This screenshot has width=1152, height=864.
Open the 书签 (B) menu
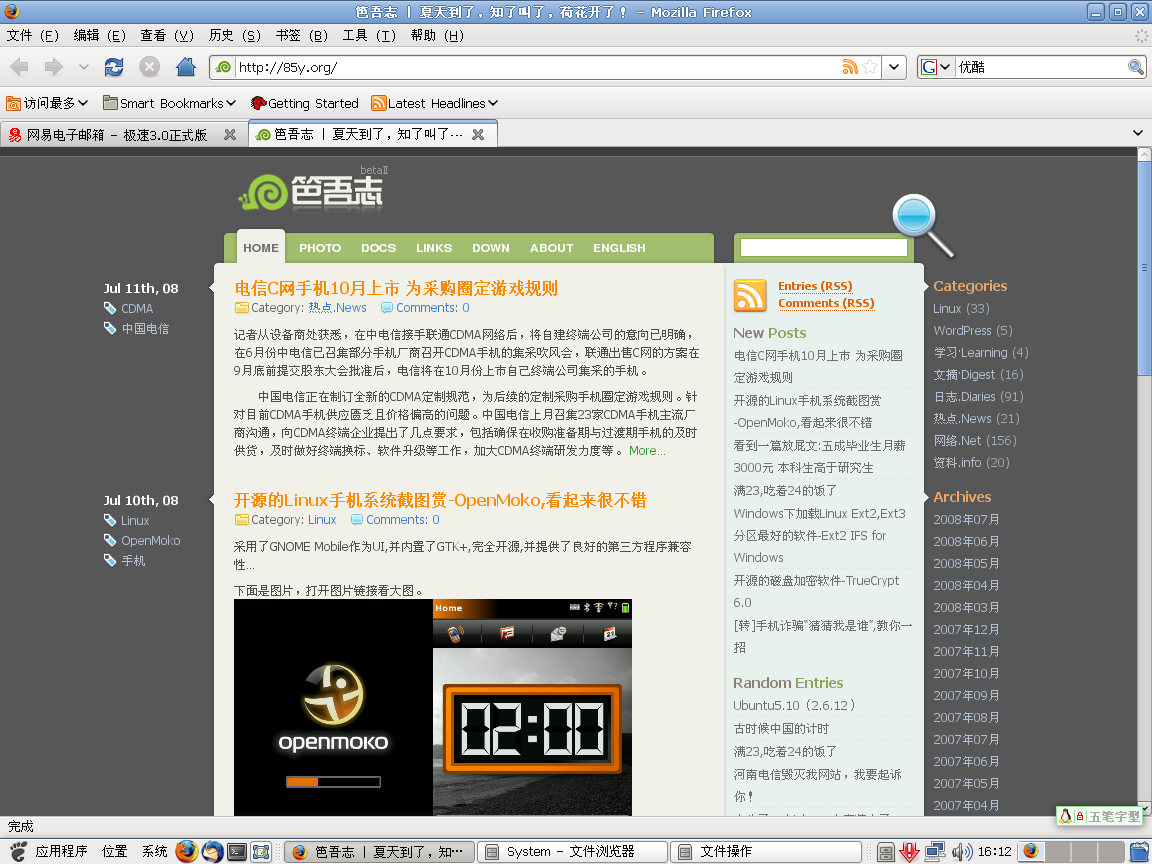(x=302, y=35)
